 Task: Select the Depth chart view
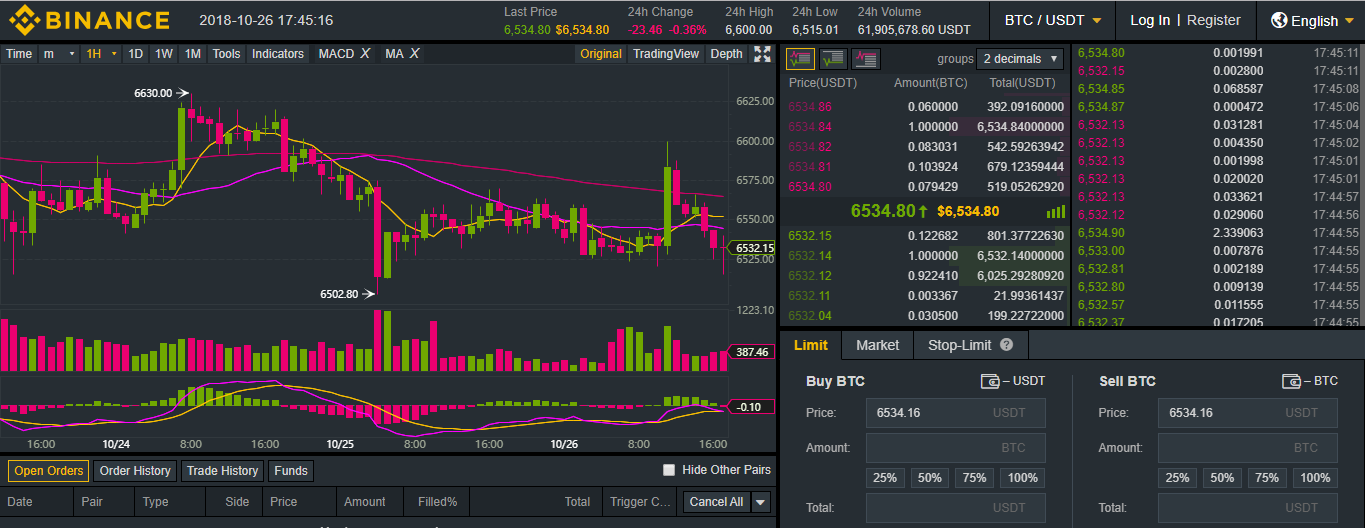click(x=727, y=54)
